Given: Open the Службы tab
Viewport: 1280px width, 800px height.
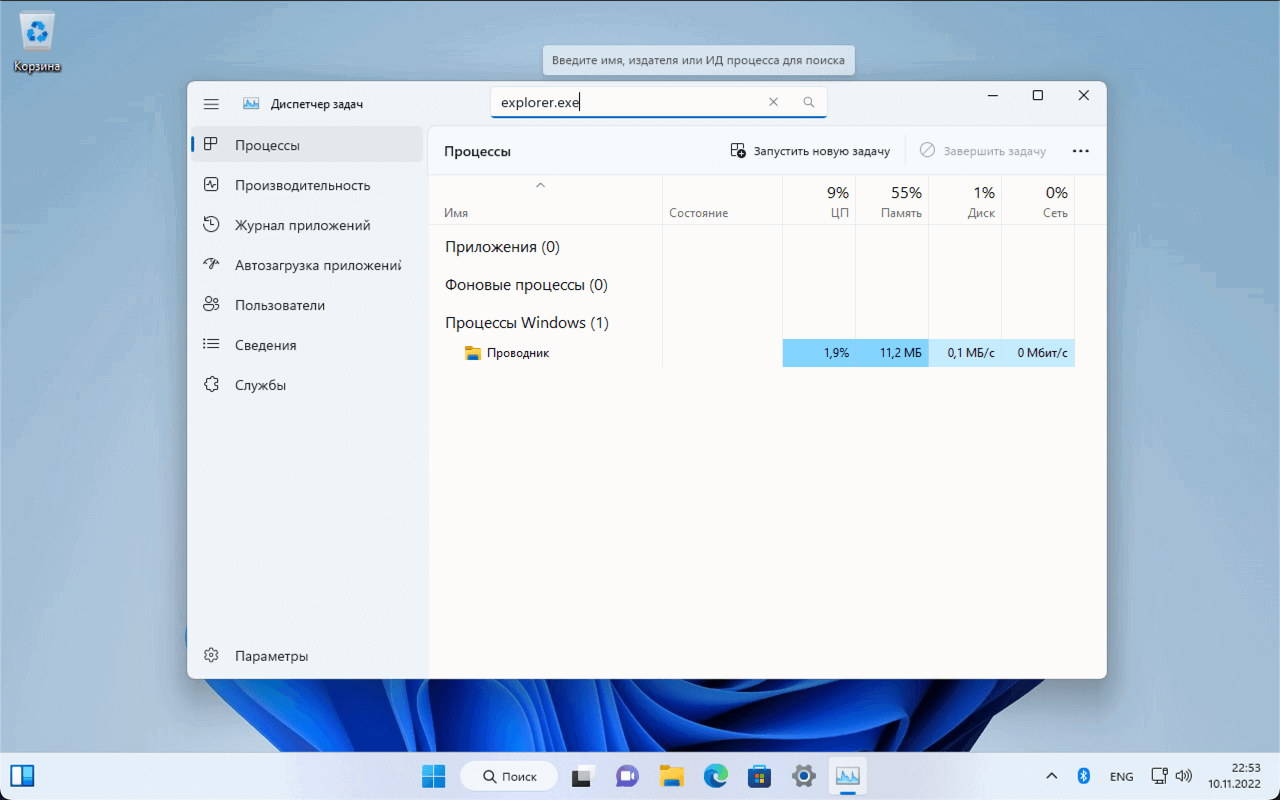Looking at the screenshot, I should (307, 385).
